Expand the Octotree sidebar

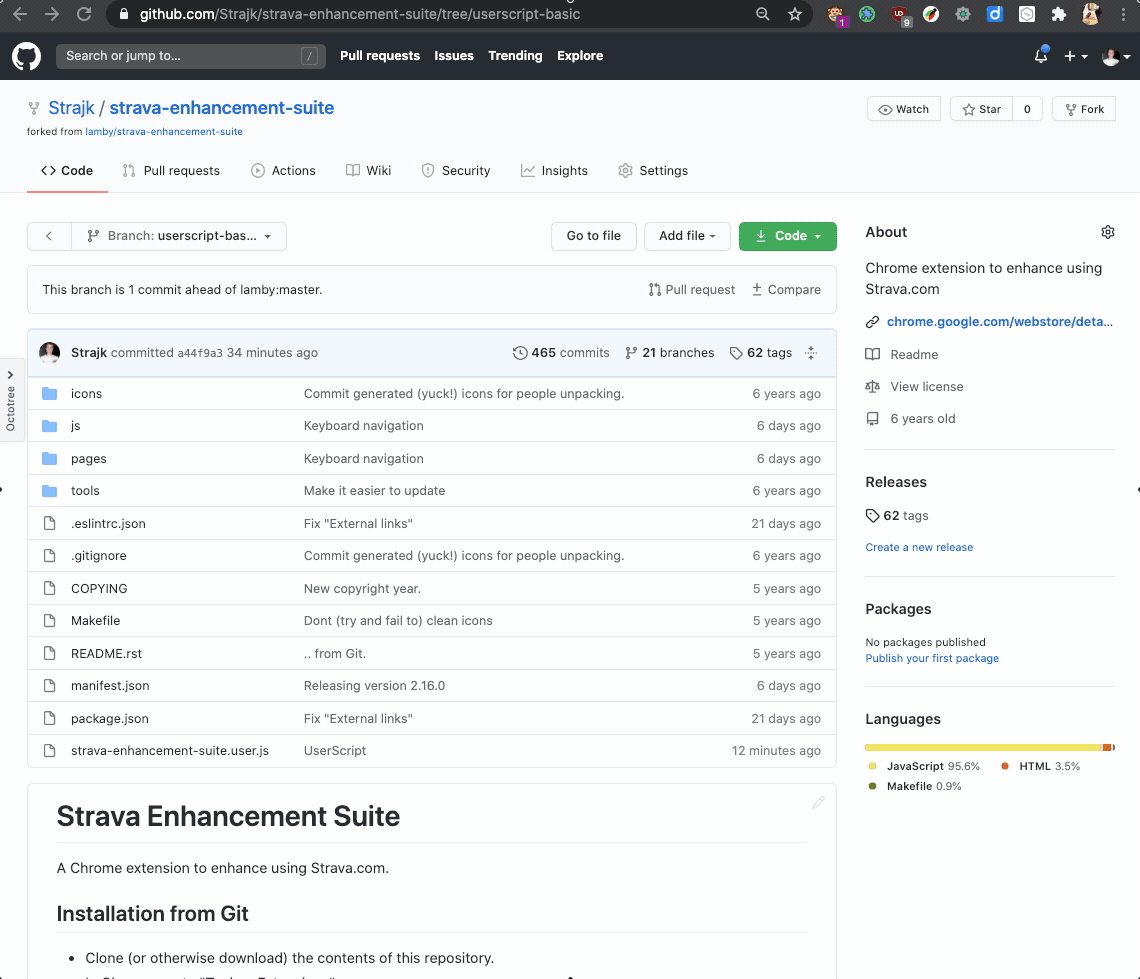(x=11, y=400)
